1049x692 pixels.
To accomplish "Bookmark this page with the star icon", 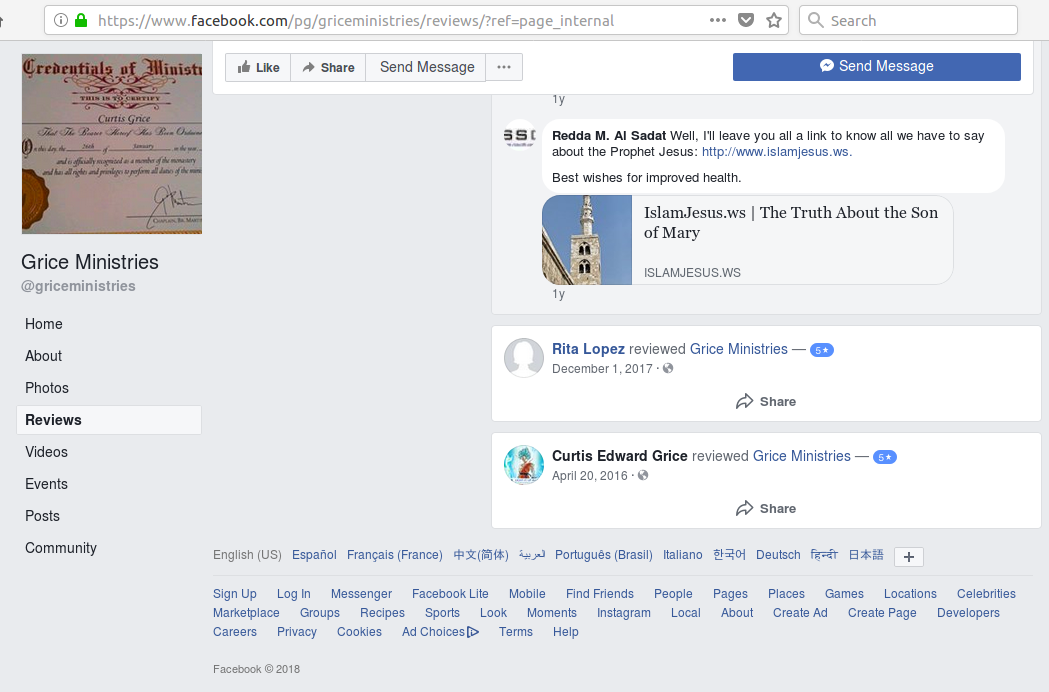I will click(774, 20).
